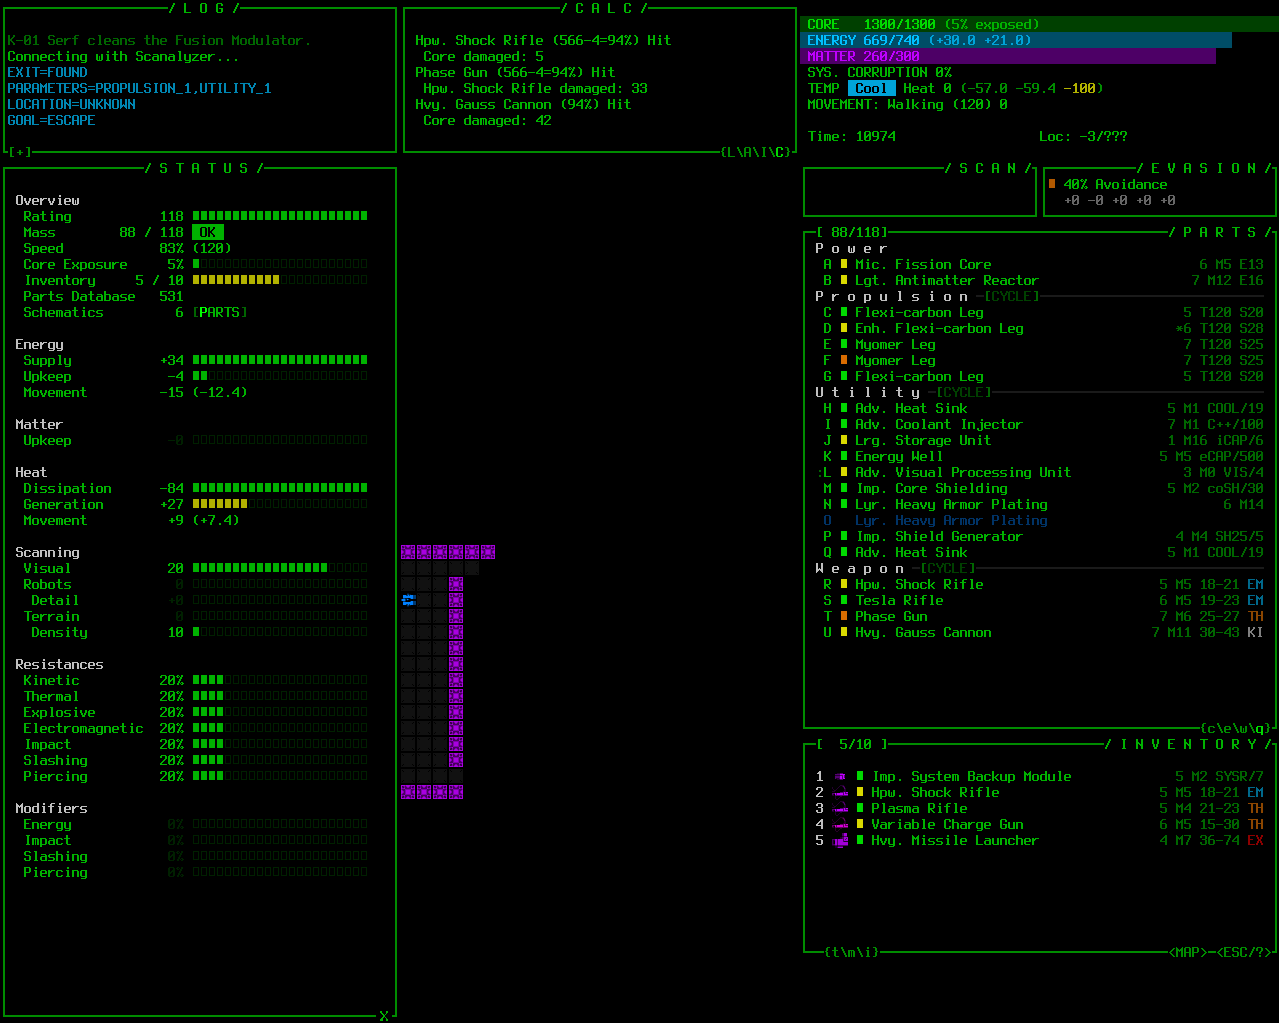Click the empty Scan panel box
Viewport: 1279px width, 1023px height.
(x=920, y=192)
